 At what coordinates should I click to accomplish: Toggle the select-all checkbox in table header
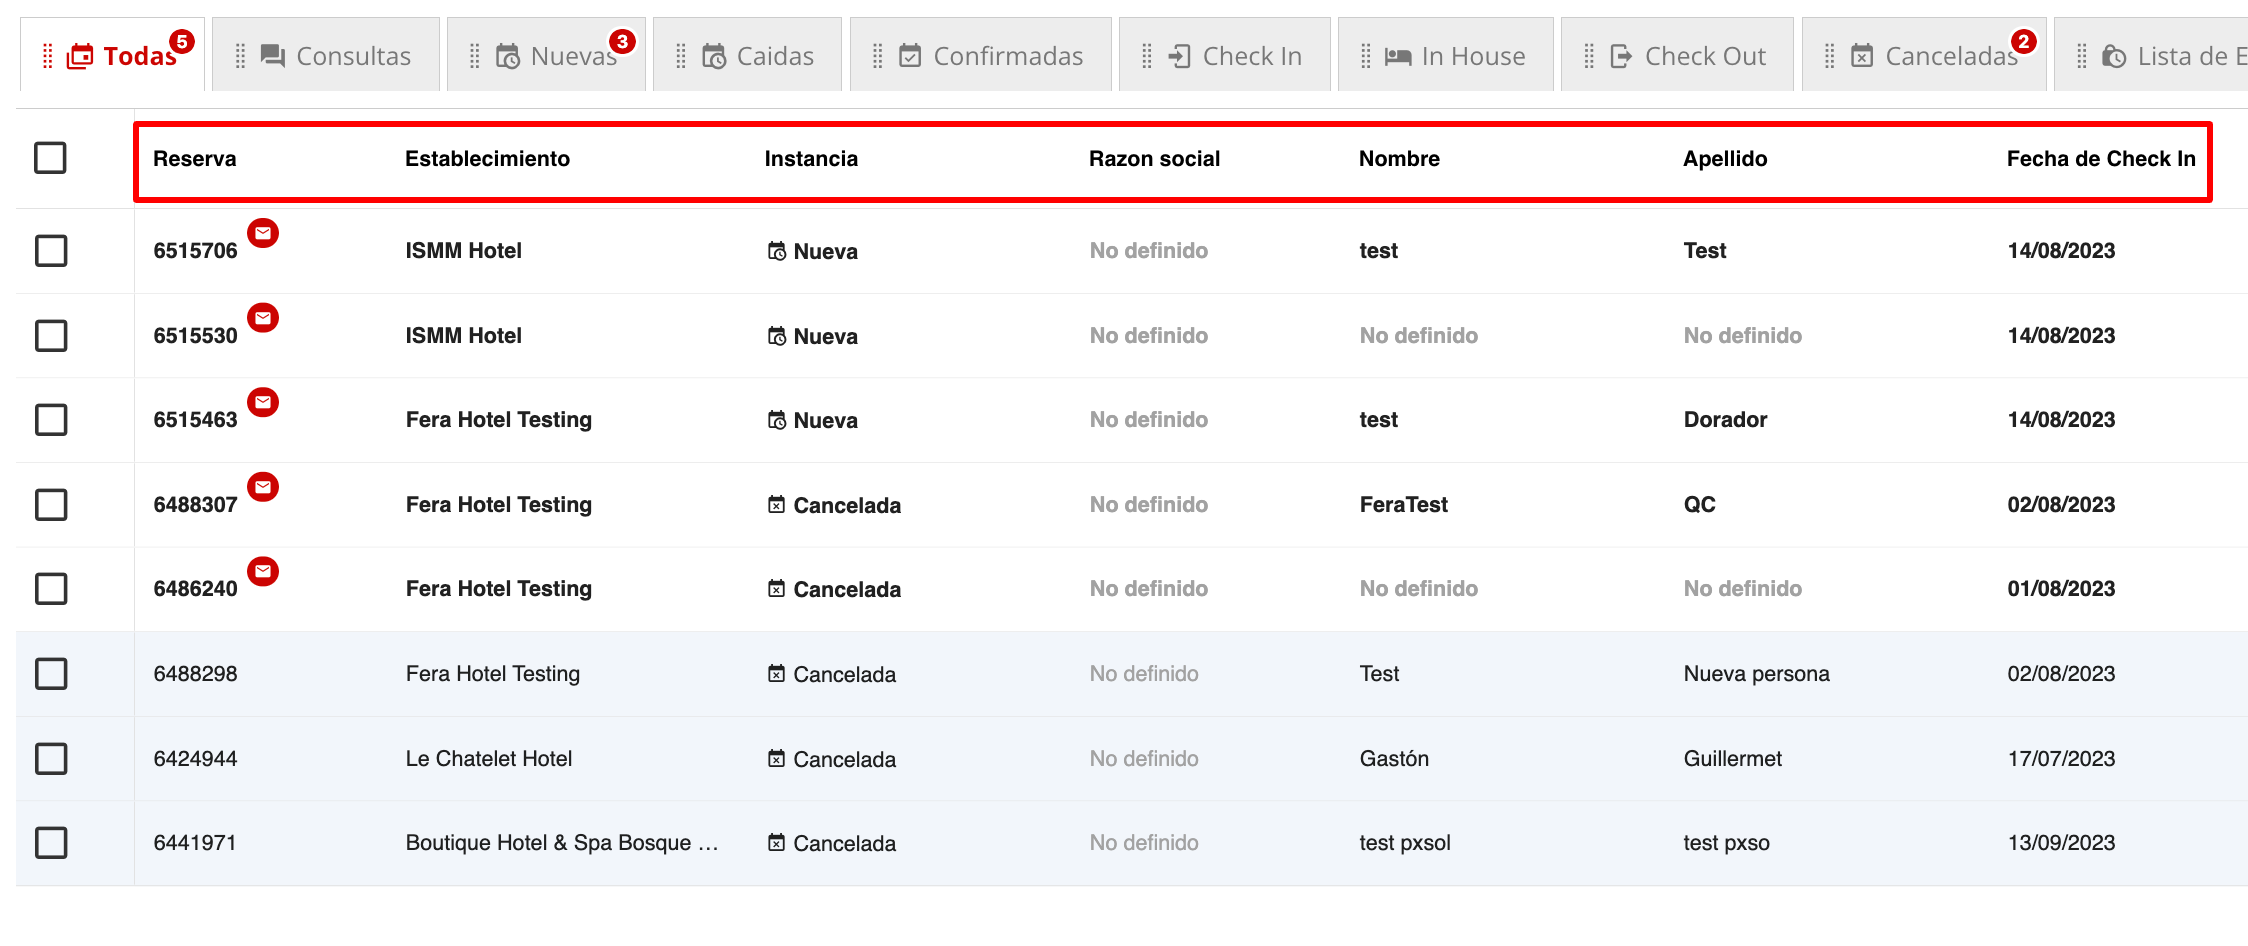(x=50, y=158)
